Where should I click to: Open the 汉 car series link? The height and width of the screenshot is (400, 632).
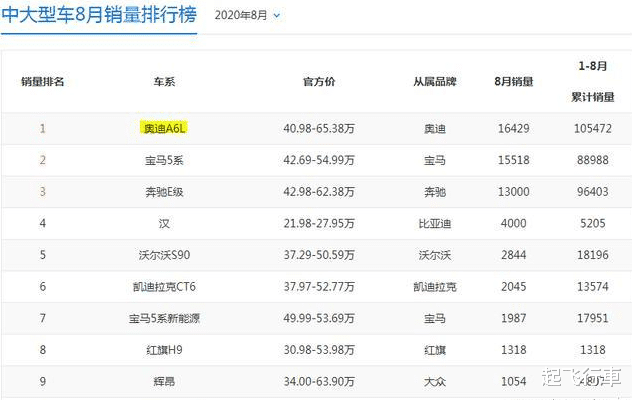tap(164, 223)
